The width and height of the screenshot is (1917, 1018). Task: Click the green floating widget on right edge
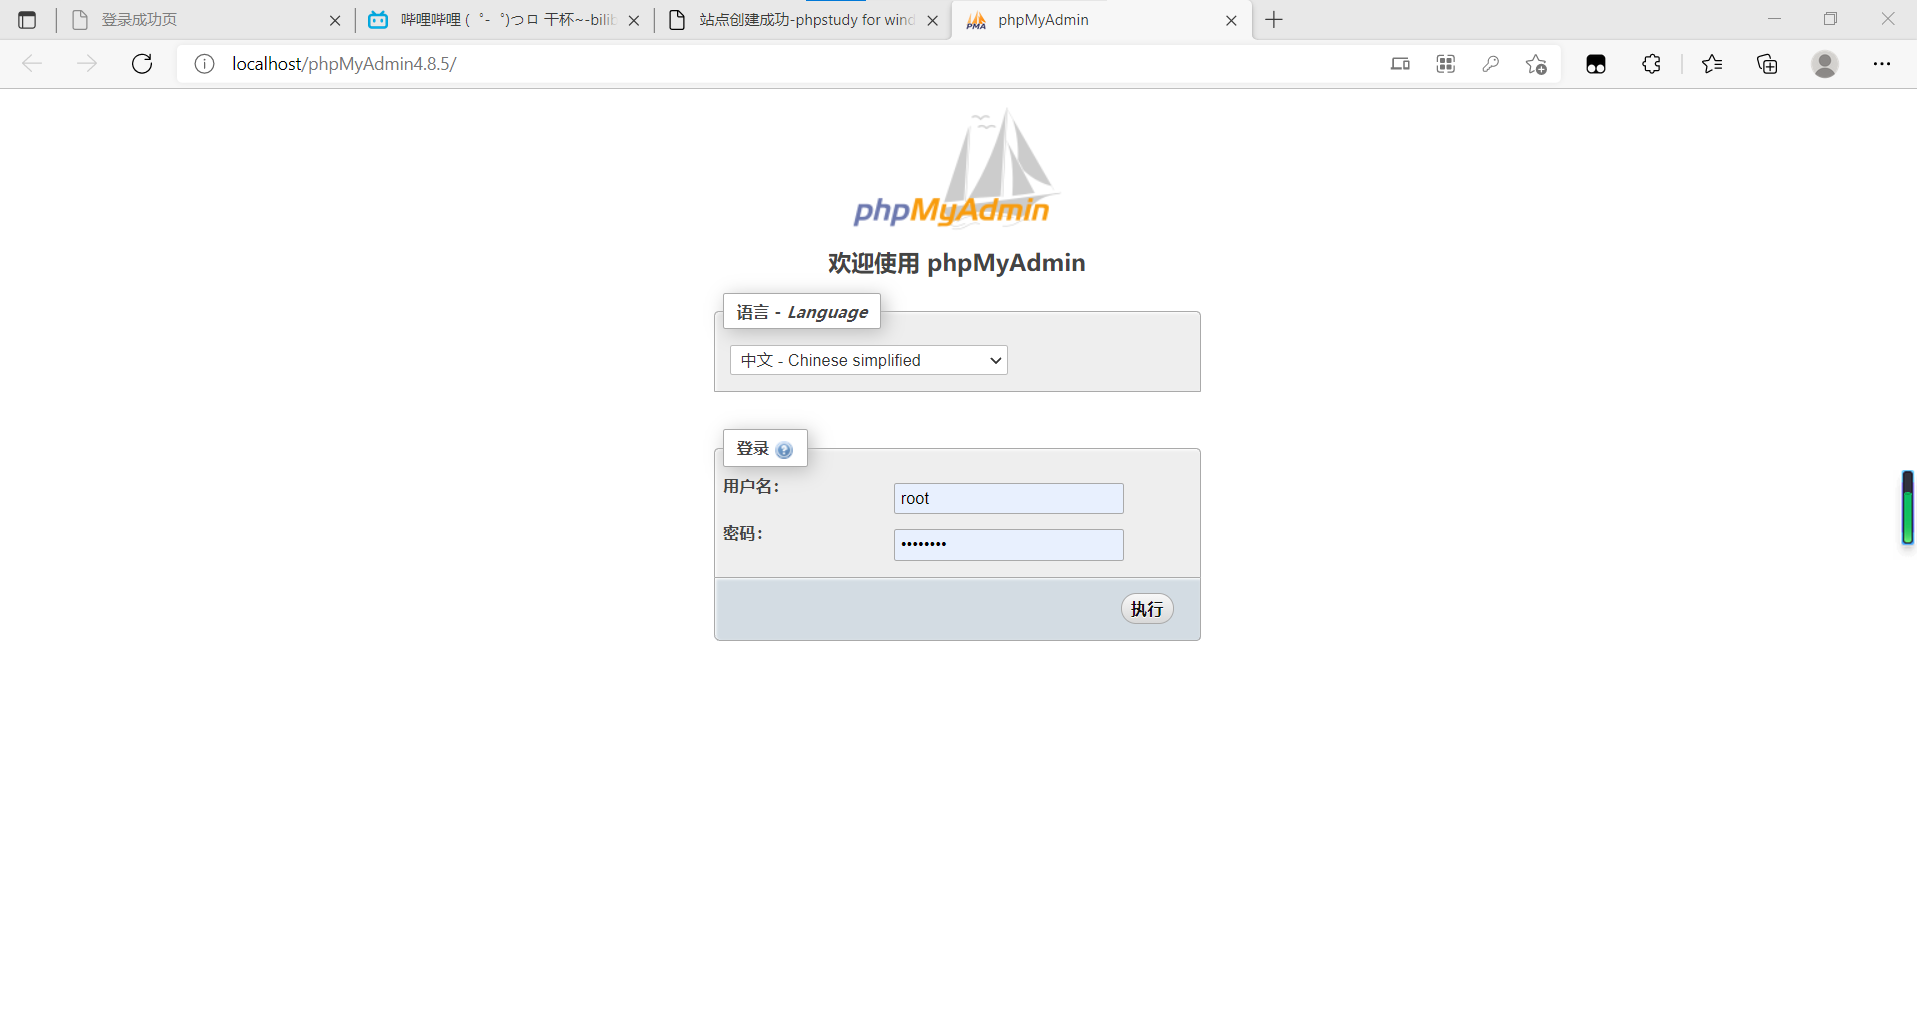[1908, 508]
